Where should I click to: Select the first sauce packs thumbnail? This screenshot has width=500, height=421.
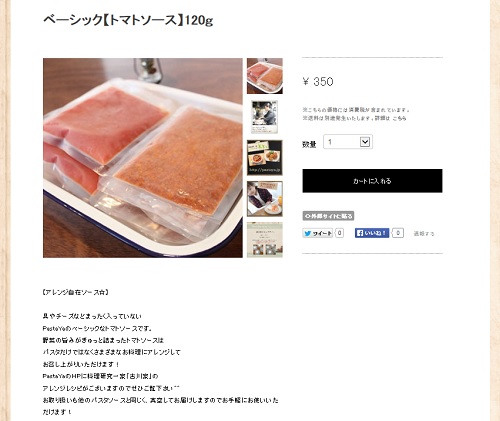click(265, 76)
